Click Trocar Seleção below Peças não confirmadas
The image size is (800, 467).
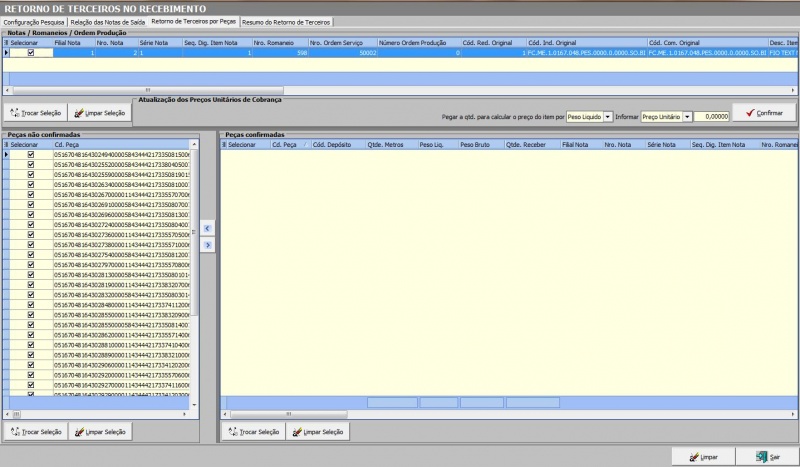pyautogui.click(x=35, y=432)
